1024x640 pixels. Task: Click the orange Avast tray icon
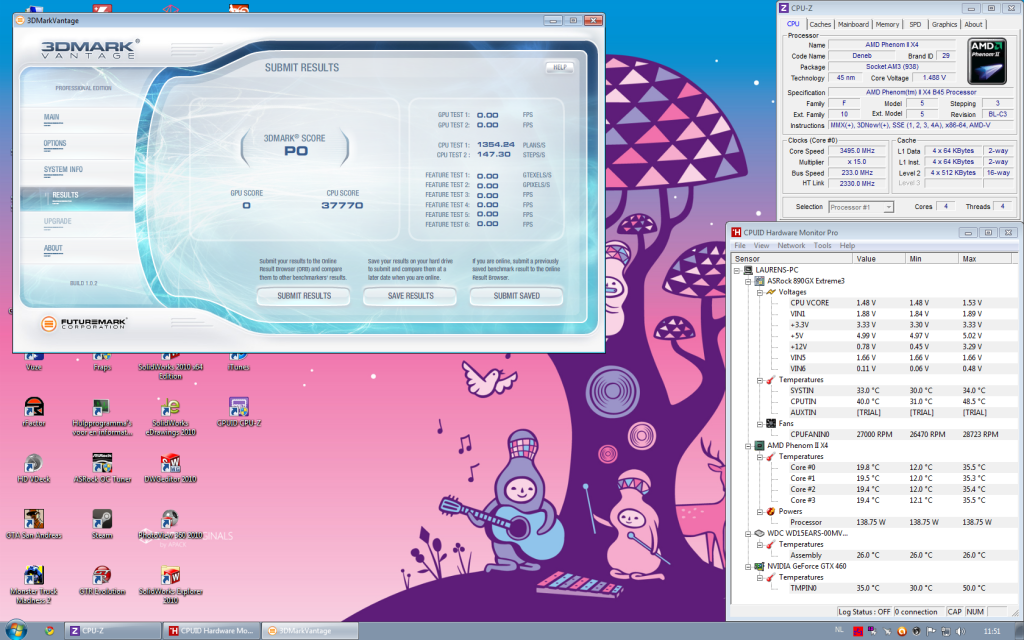point(902,632)
